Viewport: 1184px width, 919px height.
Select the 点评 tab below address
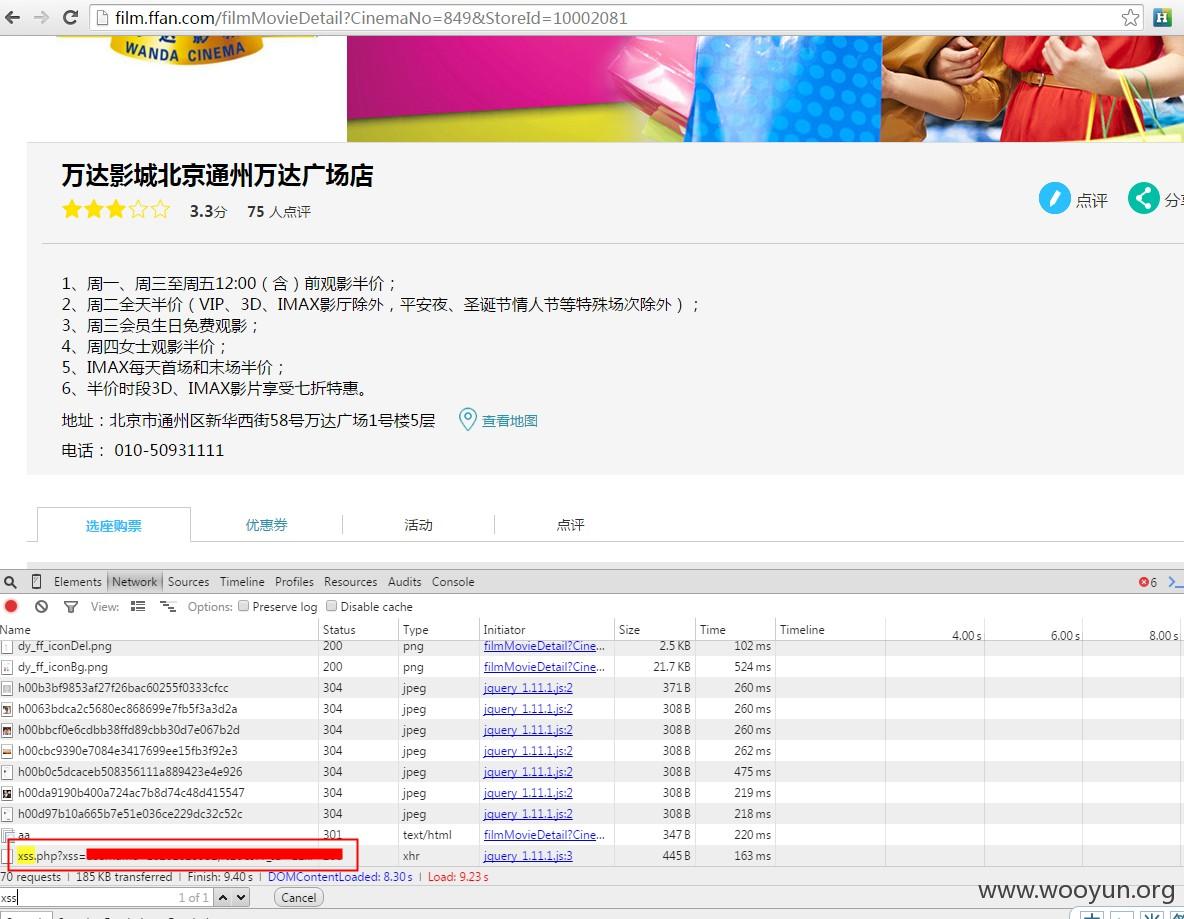571,525
